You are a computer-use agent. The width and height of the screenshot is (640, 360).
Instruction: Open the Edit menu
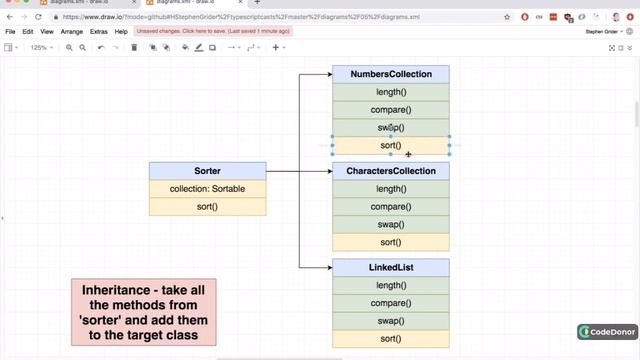[x=28, y=31]
